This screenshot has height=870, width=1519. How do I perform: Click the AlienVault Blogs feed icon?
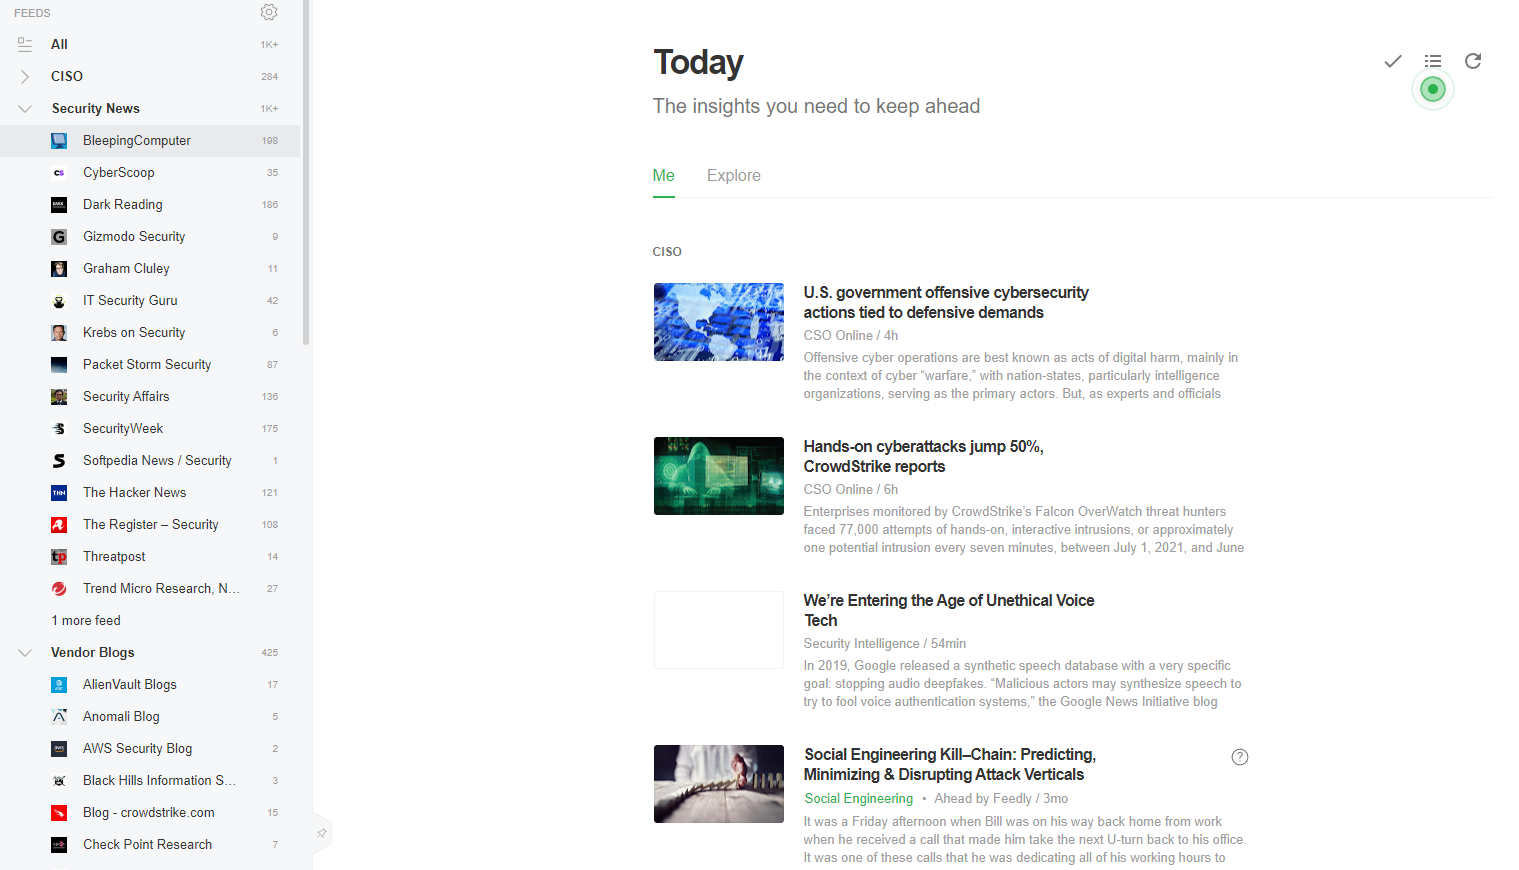click(59, 685)
